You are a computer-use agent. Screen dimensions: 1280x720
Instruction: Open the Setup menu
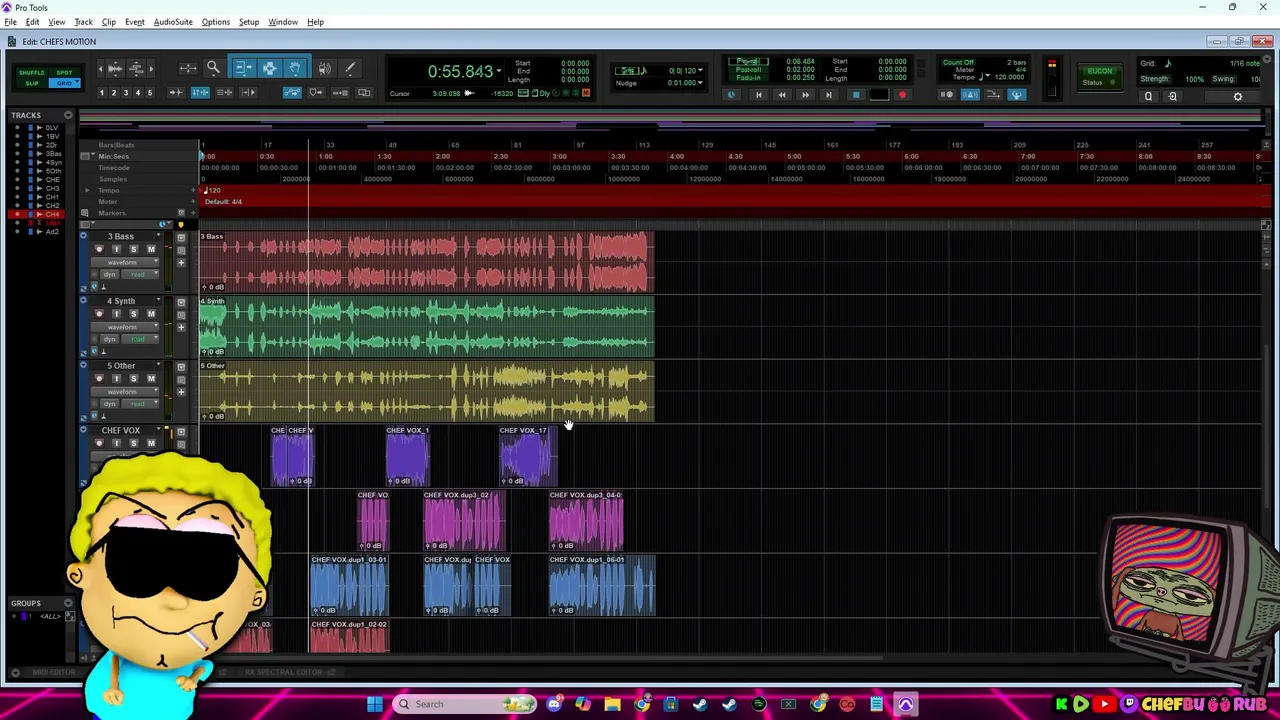(249, 22)
